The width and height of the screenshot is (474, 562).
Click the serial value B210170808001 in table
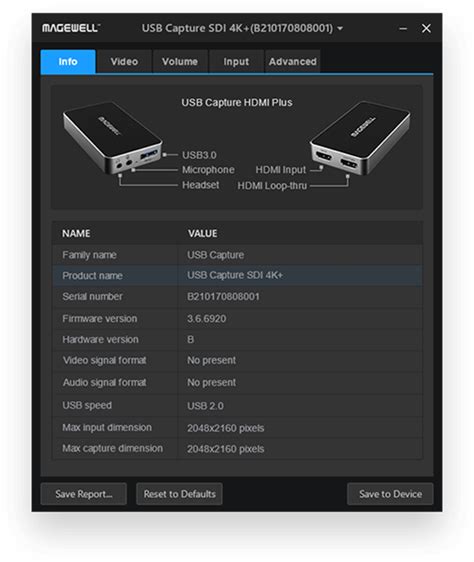tap(223, 296)
